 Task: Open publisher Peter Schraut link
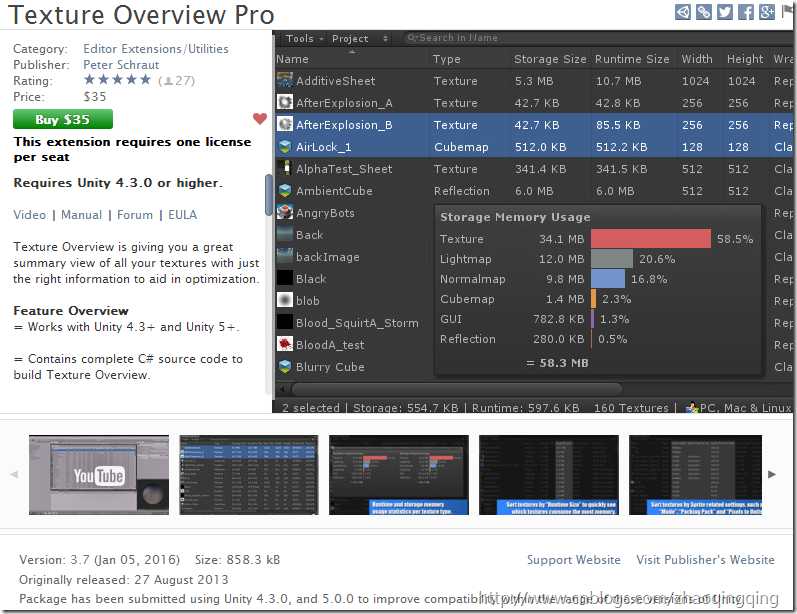121,65
